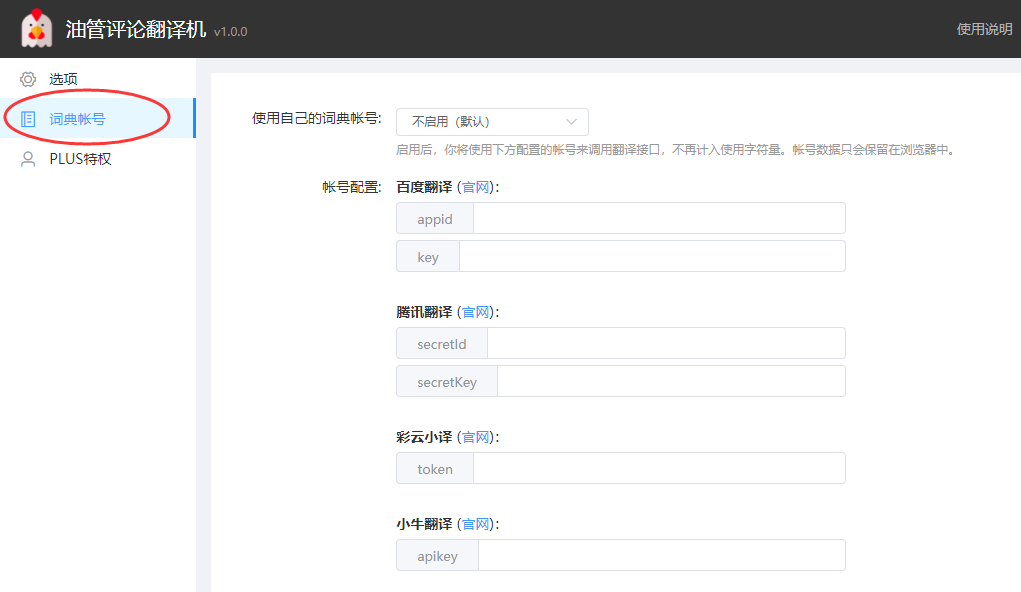This screenshot has width=1021, height=592.
Task: Open the PLUS特权 menu item
Action: (x=98, y=159)
